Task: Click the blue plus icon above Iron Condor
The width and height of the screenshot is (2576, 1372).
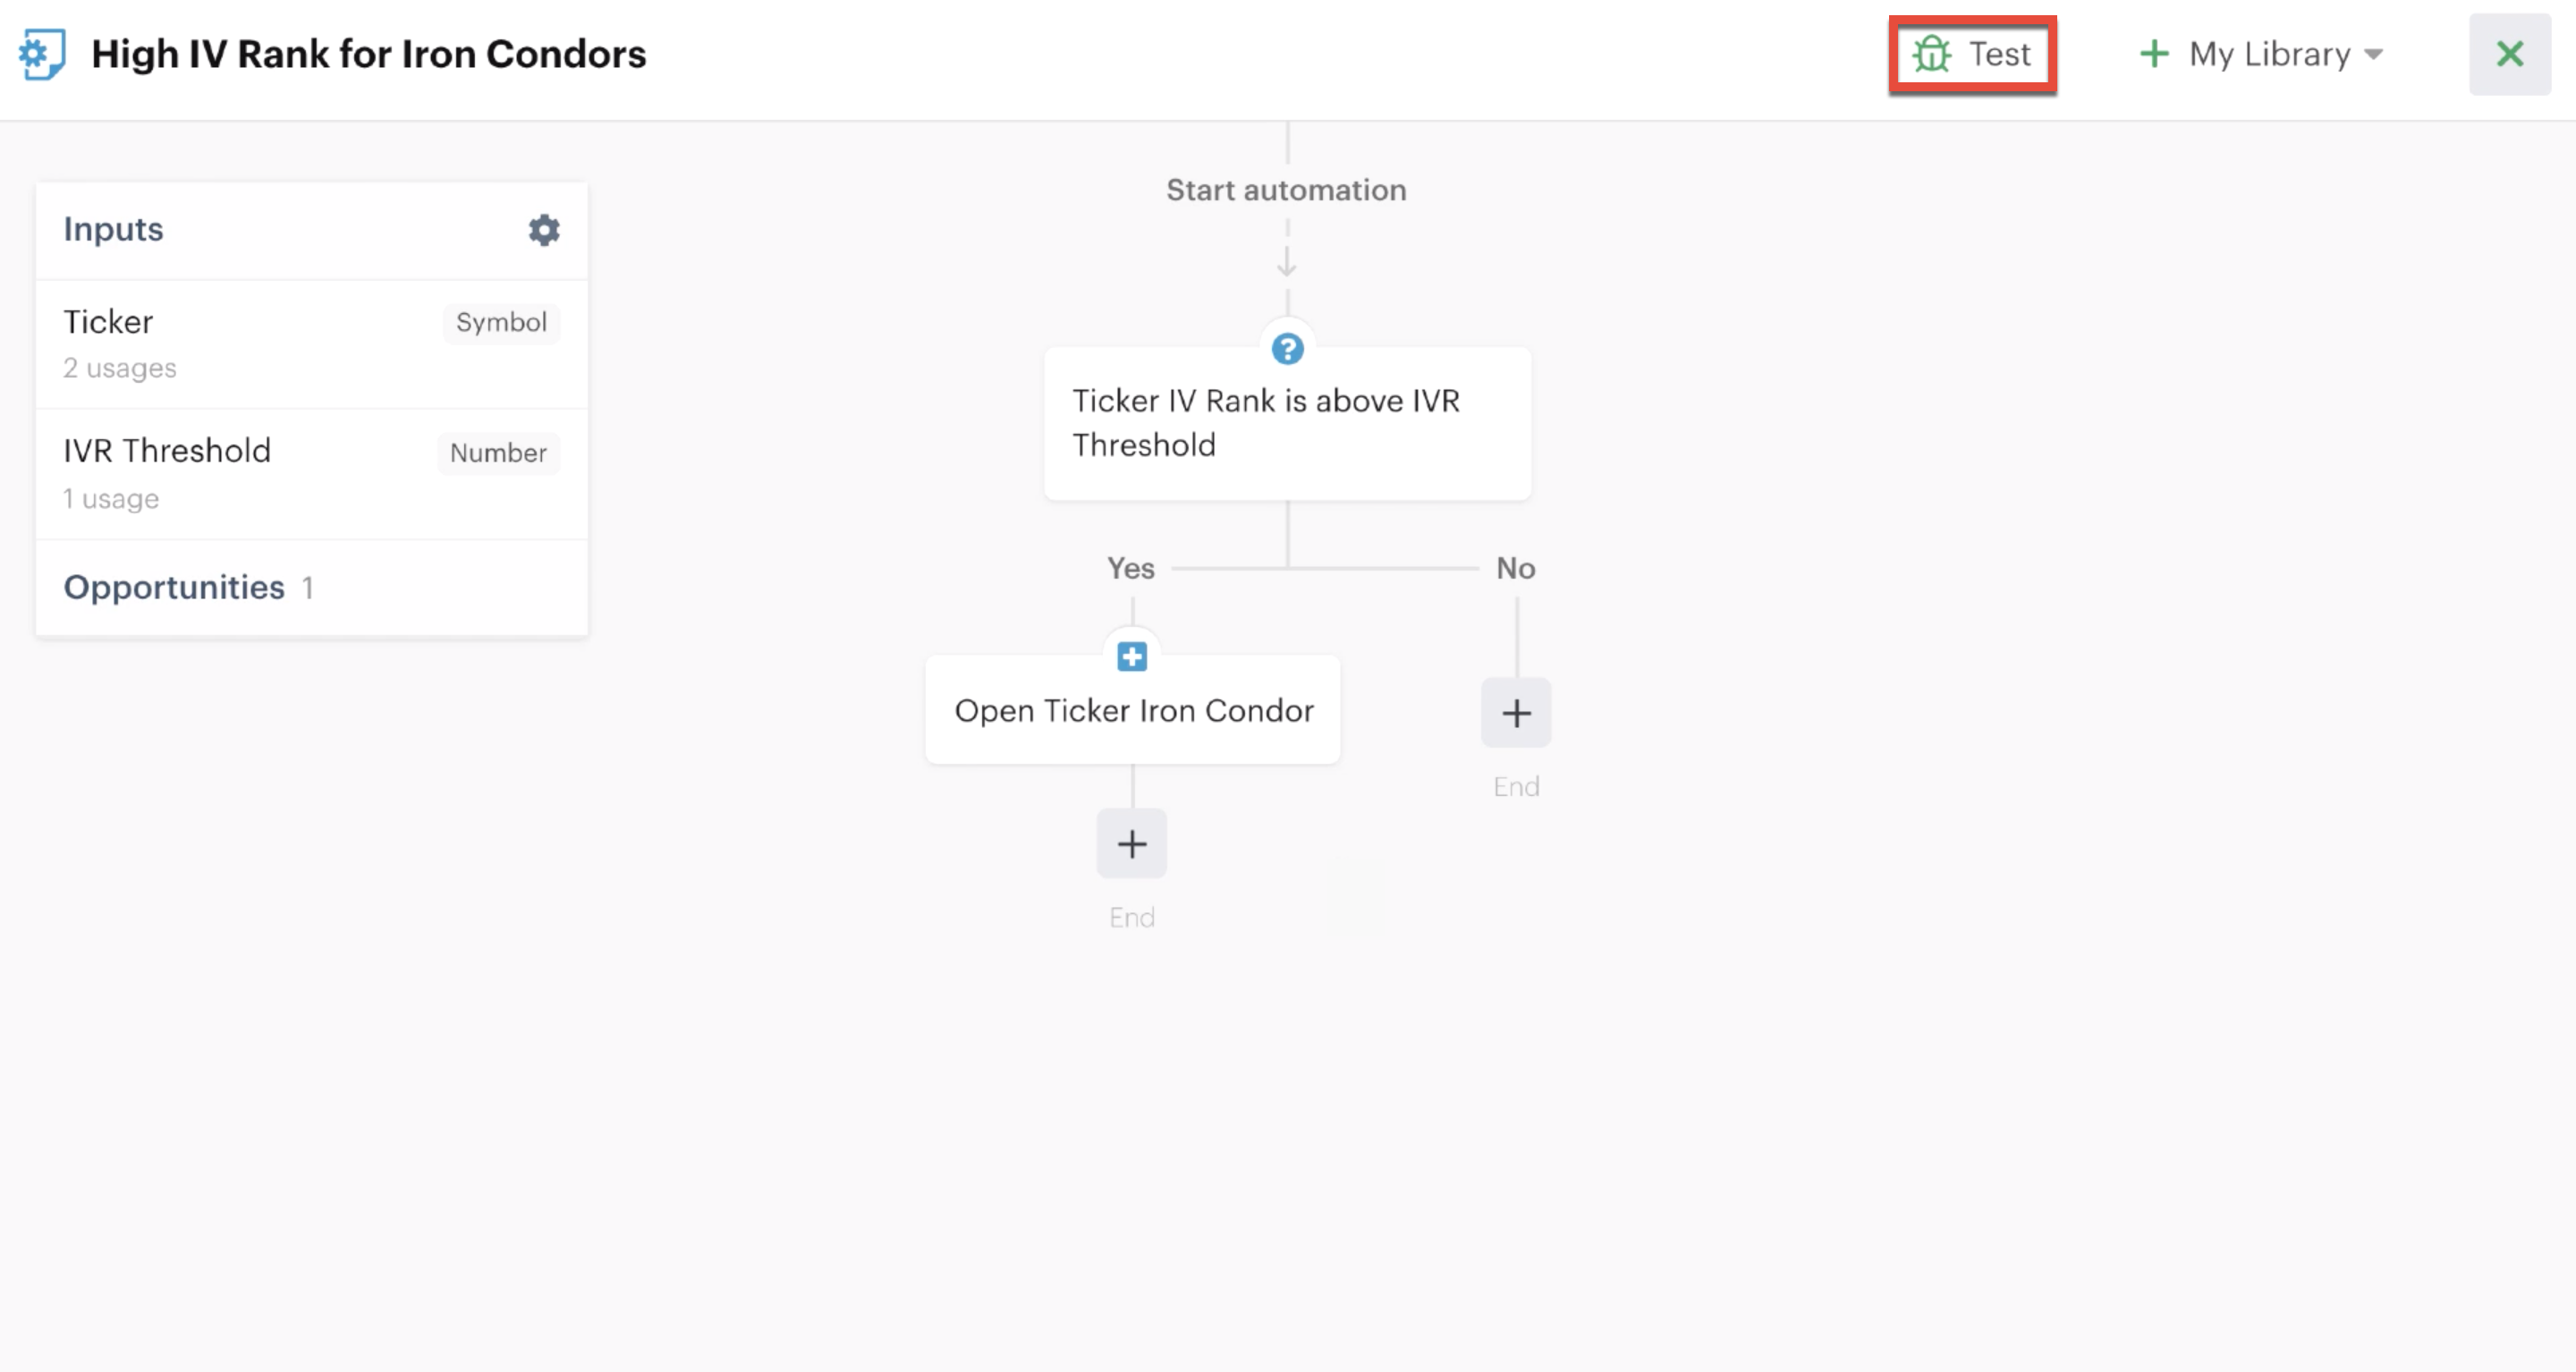Action: [x=1131, y=657]
